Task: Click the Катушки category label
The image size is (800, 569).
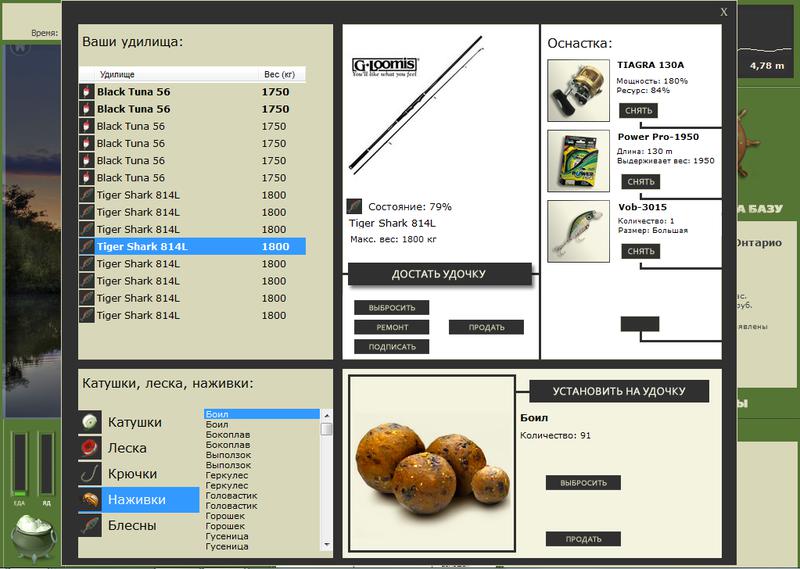Action: 135,422
